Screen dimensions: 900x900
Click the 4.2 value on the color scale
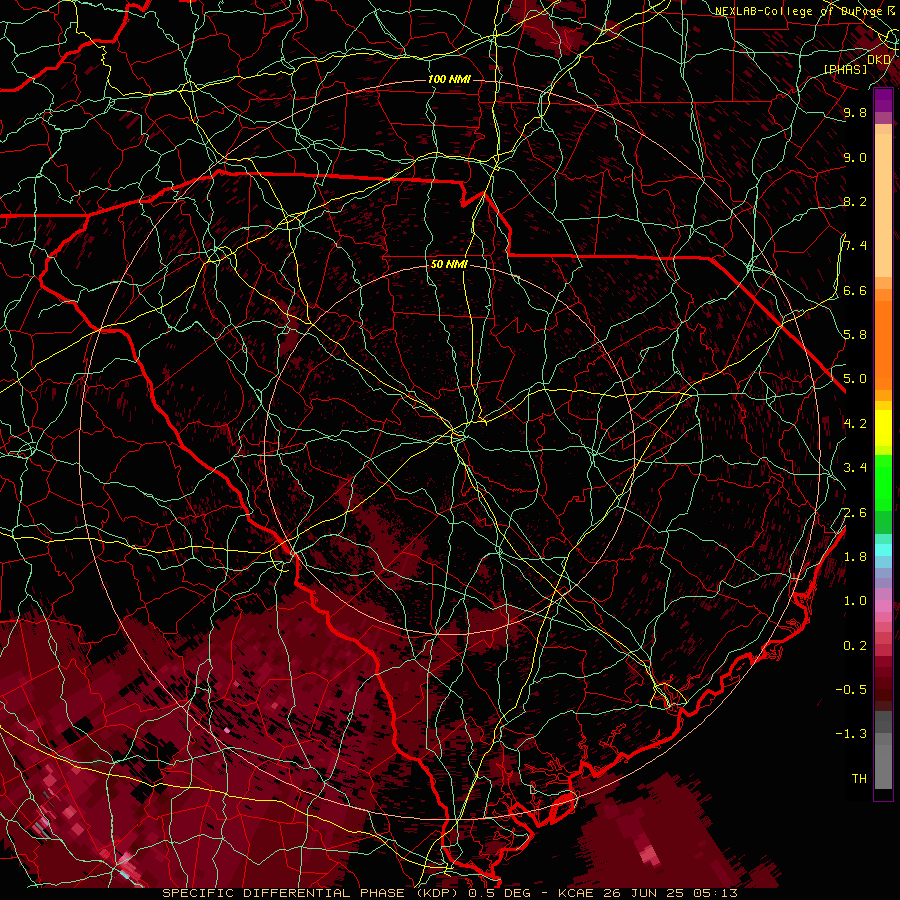click(855, 423)
